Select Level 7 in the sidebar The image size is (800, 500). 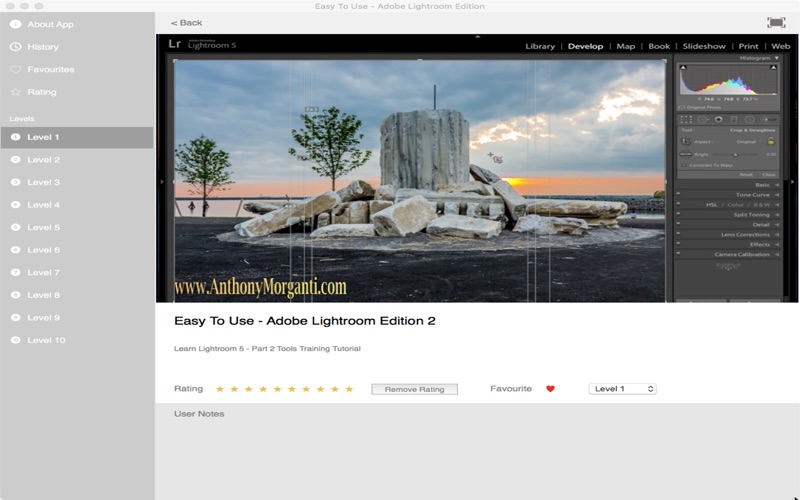tap(77, 272)
